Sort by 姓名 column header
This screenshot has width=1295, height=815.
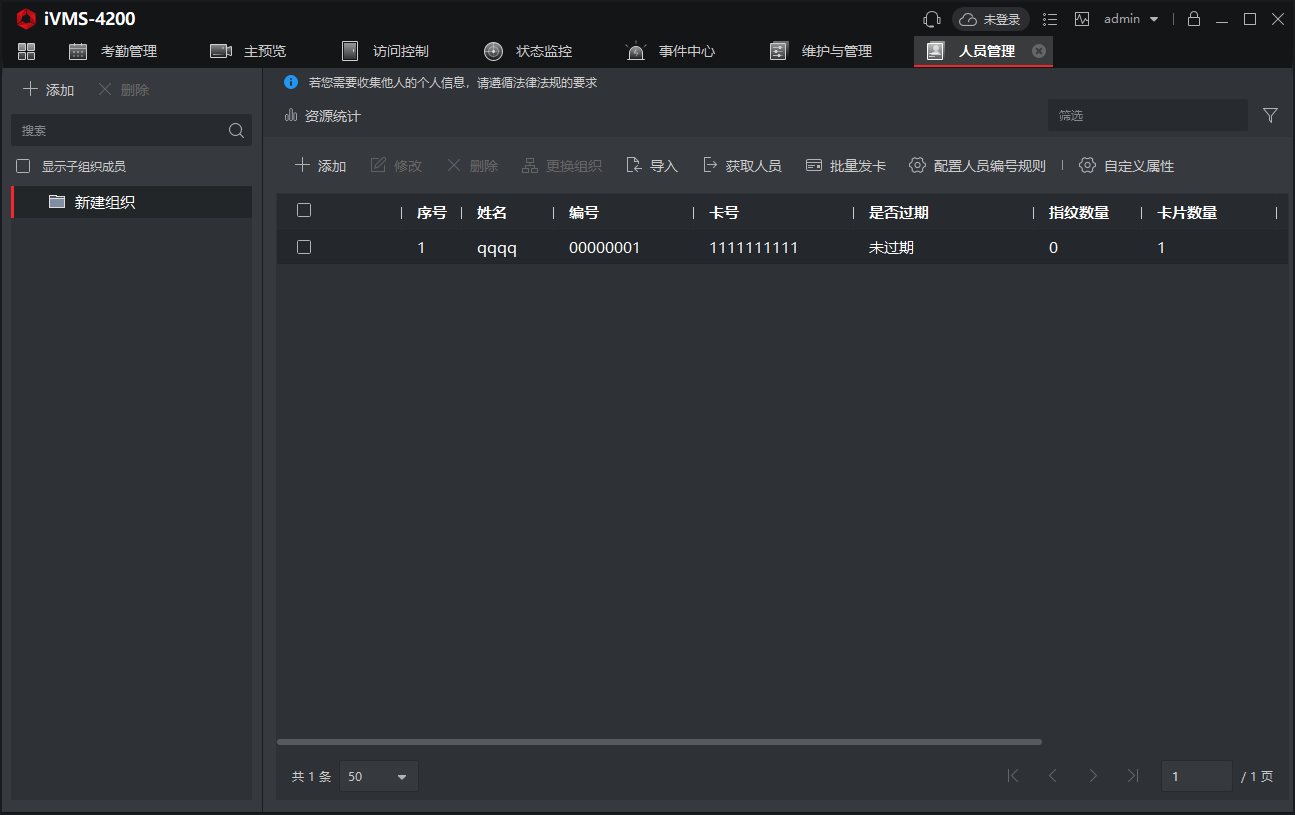point(492,213)
